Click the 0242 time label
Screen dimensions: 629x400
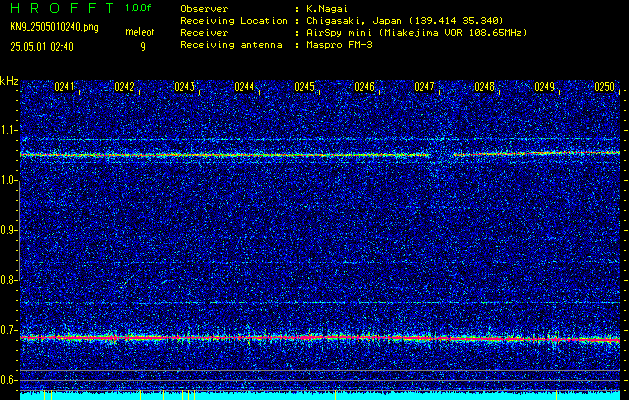click(124, 87)
